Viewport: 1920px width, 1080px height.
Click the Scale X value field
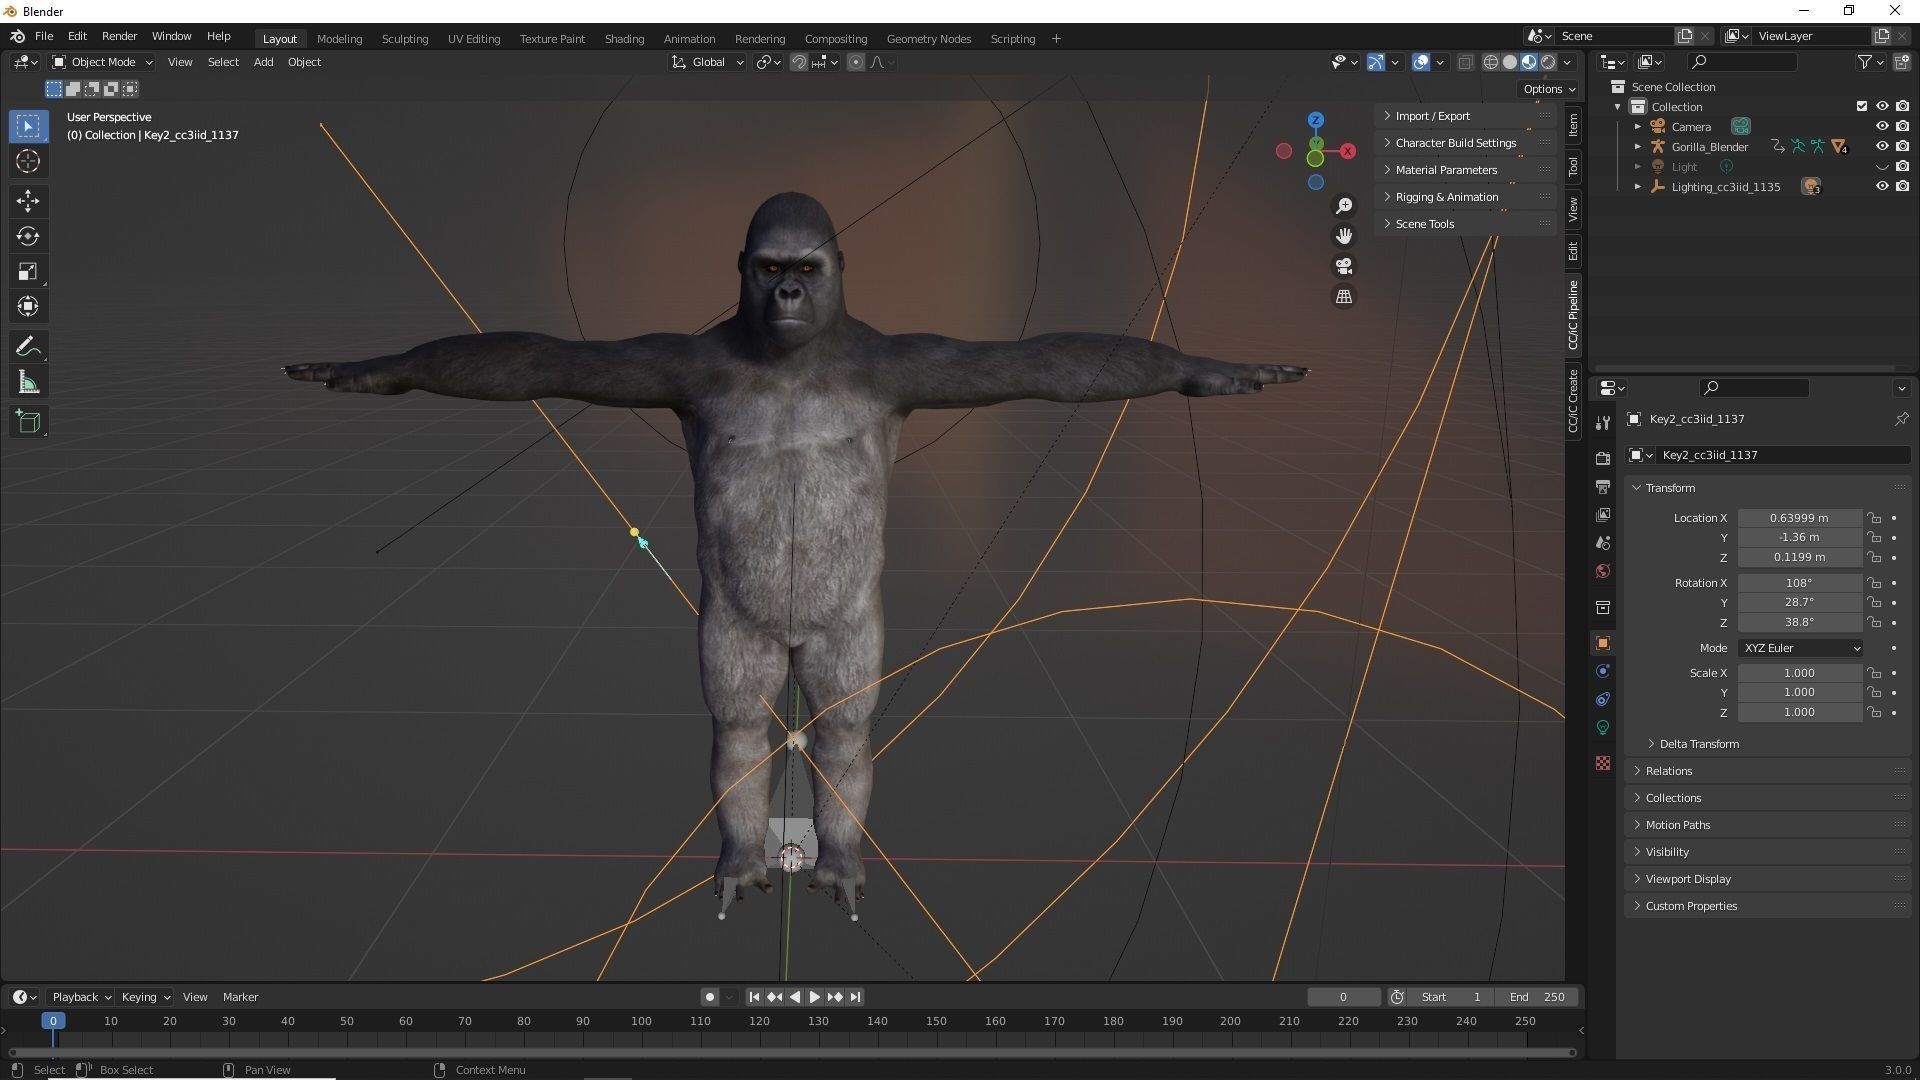click(1799, 673)
